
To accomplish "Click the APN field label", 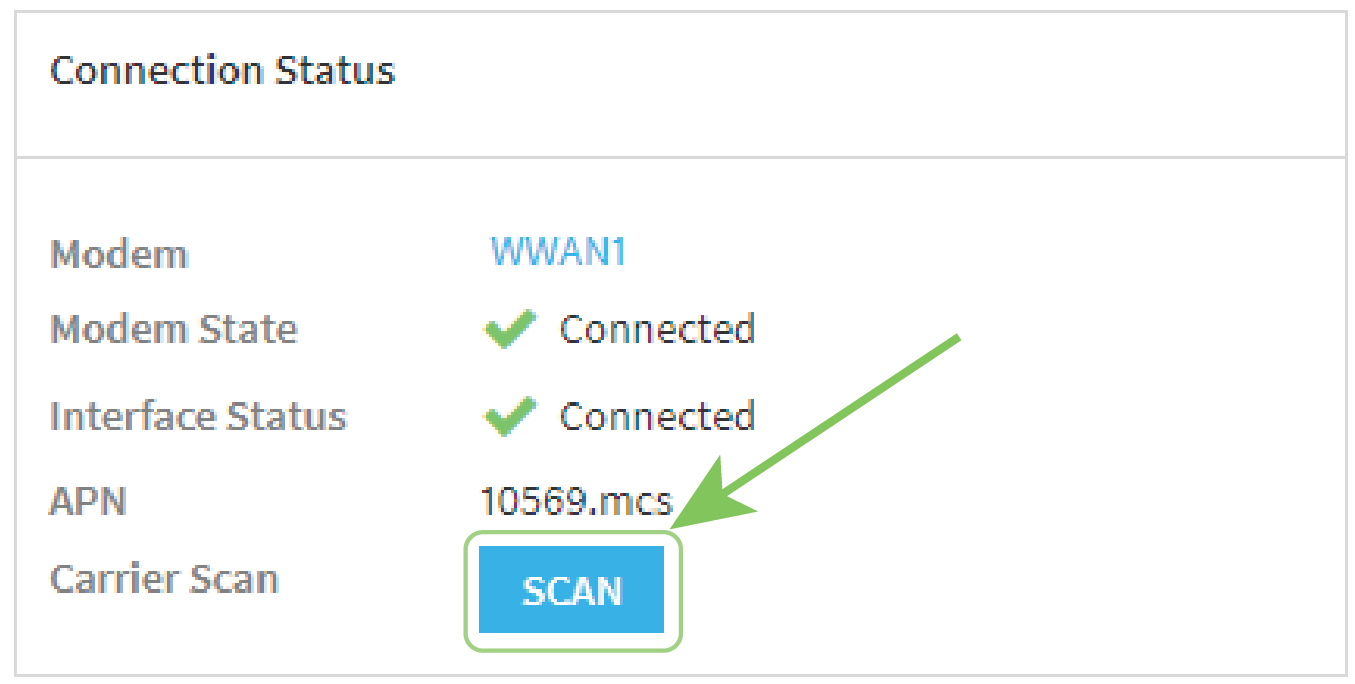I will (88, 500).
